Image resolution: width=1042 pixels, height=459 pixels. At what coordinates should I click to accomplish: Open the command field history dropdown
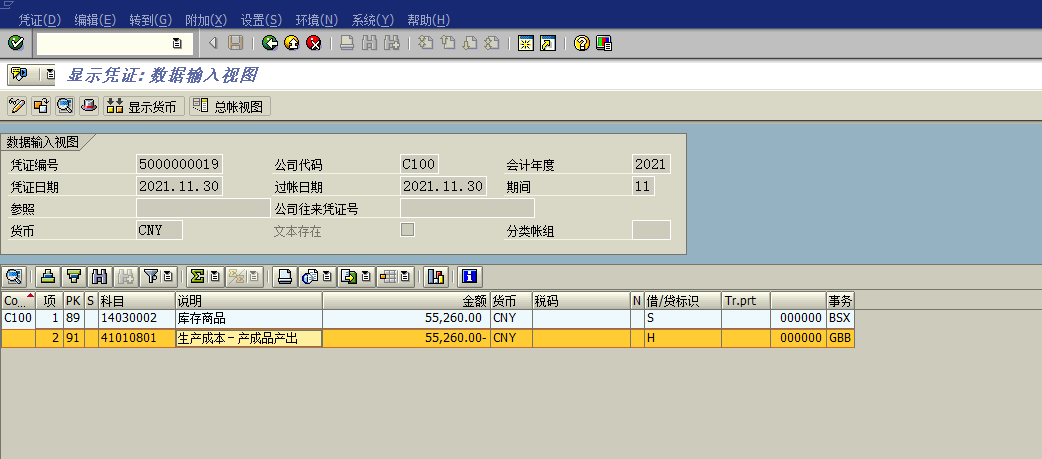pyautogui.click(x=177, y=43)
